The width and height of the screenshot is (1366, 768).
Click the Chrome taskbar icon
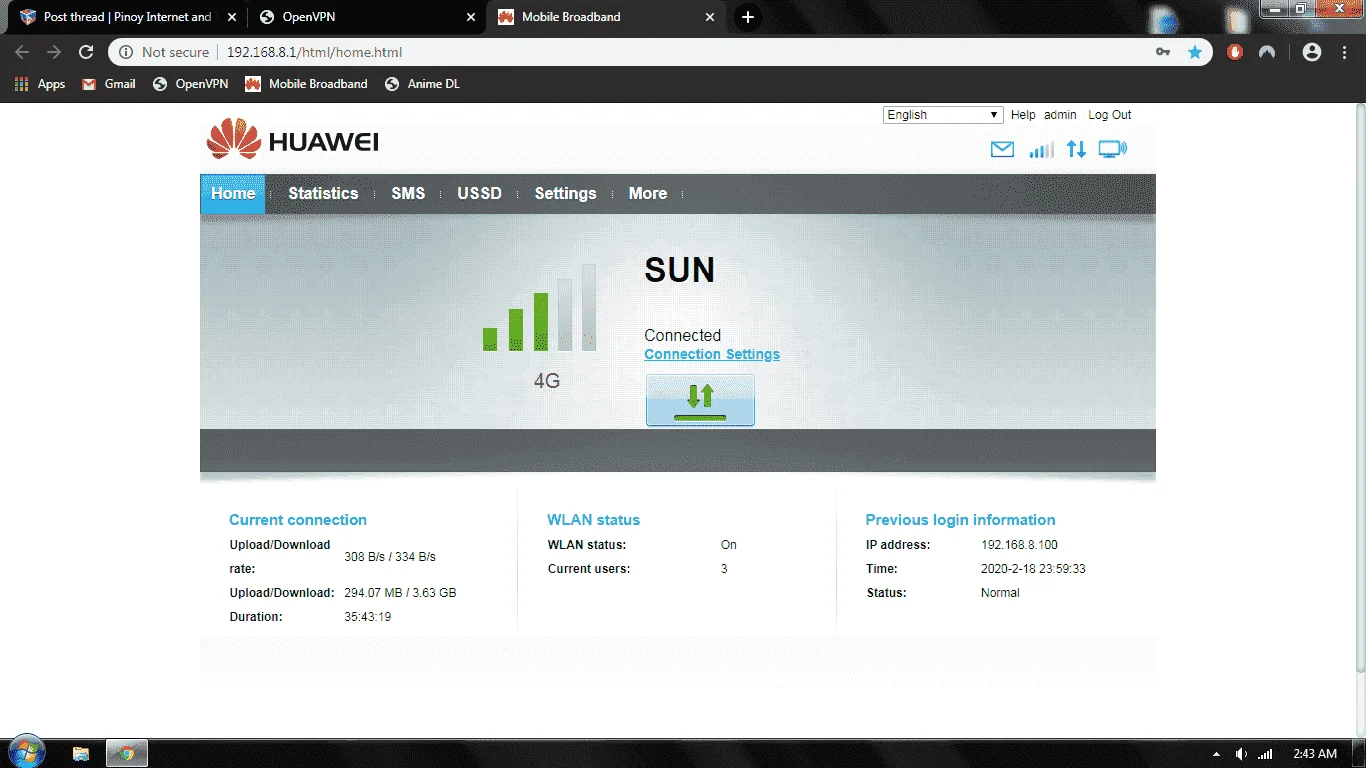pyautogui.click(x=127, y=753)
